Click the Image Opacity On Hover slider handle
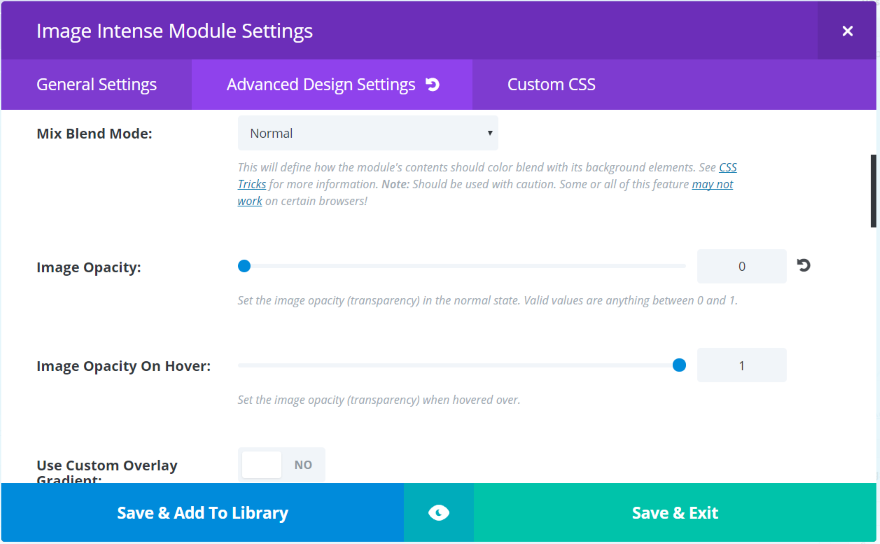This screenshot has width=880, height=544. pyautogui.click(x=679, y=365)
